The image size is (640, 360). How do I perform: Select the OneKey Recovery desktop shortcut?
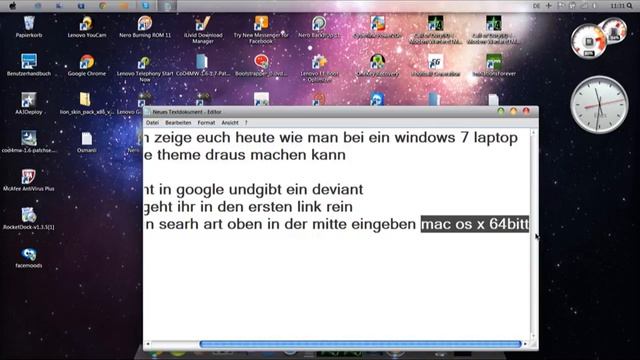(378, 65)
